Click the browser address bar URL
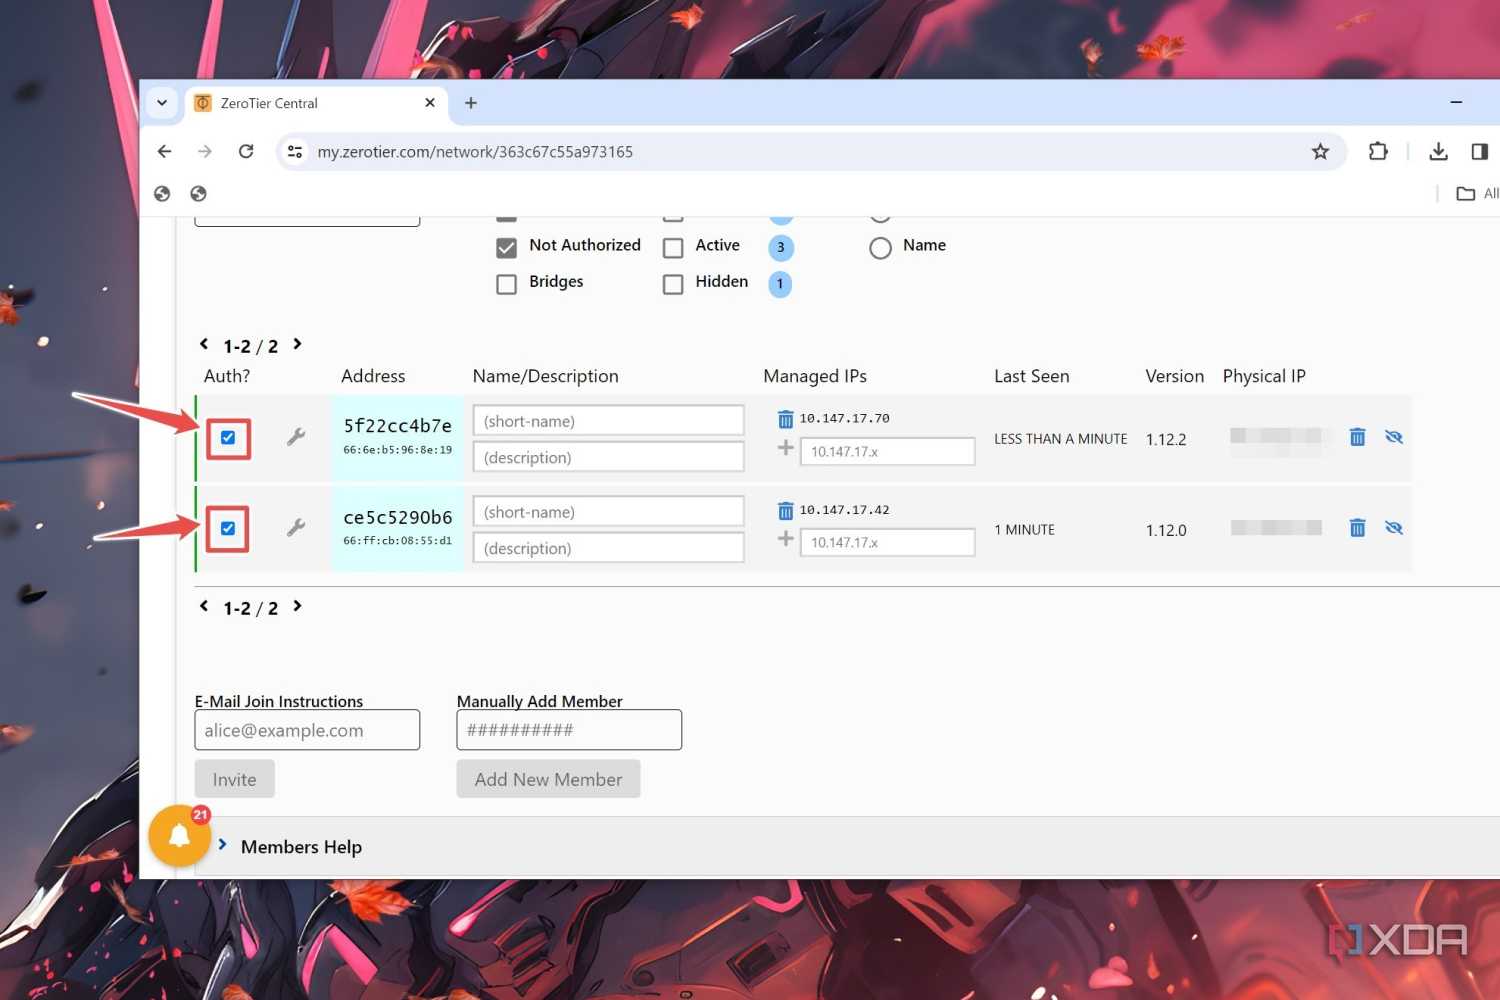Screen dimensions: 1500x1000 coord(475,152)
